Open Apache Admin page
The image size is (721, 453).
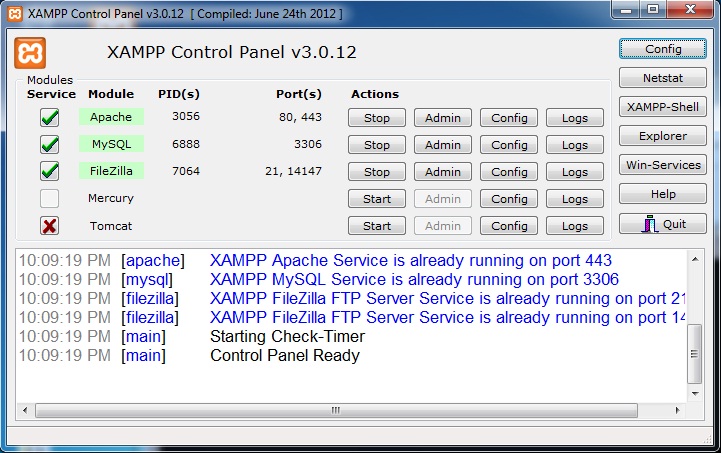point(443,118)
